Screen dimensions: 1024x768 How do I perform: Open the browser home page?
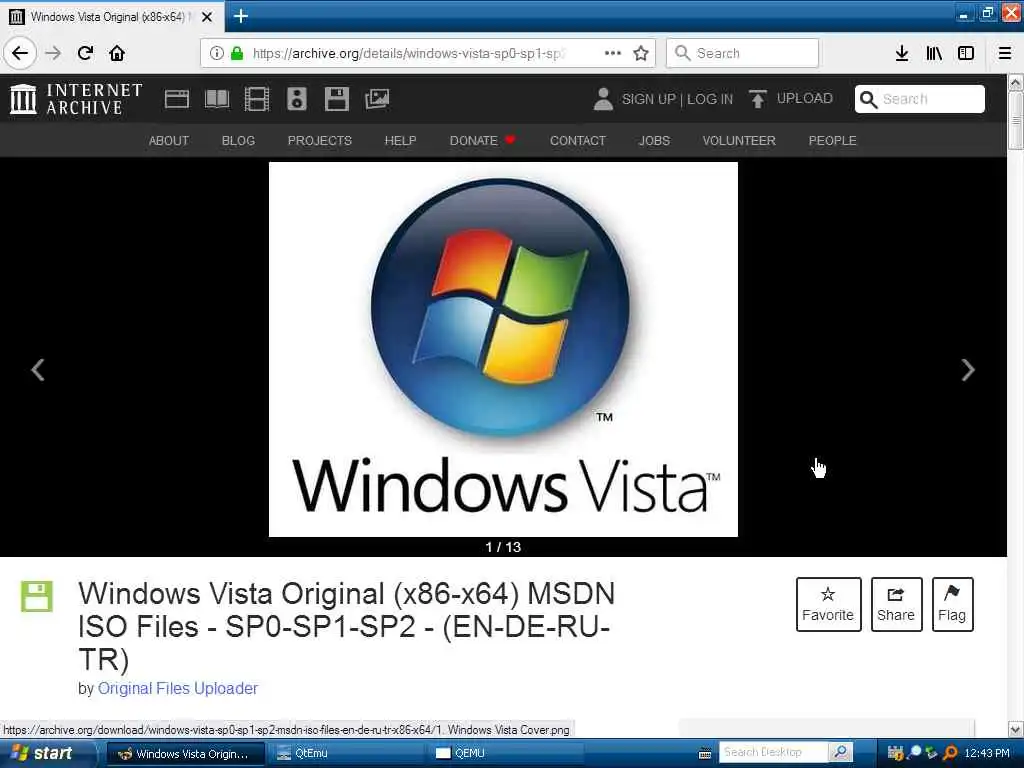117,53
